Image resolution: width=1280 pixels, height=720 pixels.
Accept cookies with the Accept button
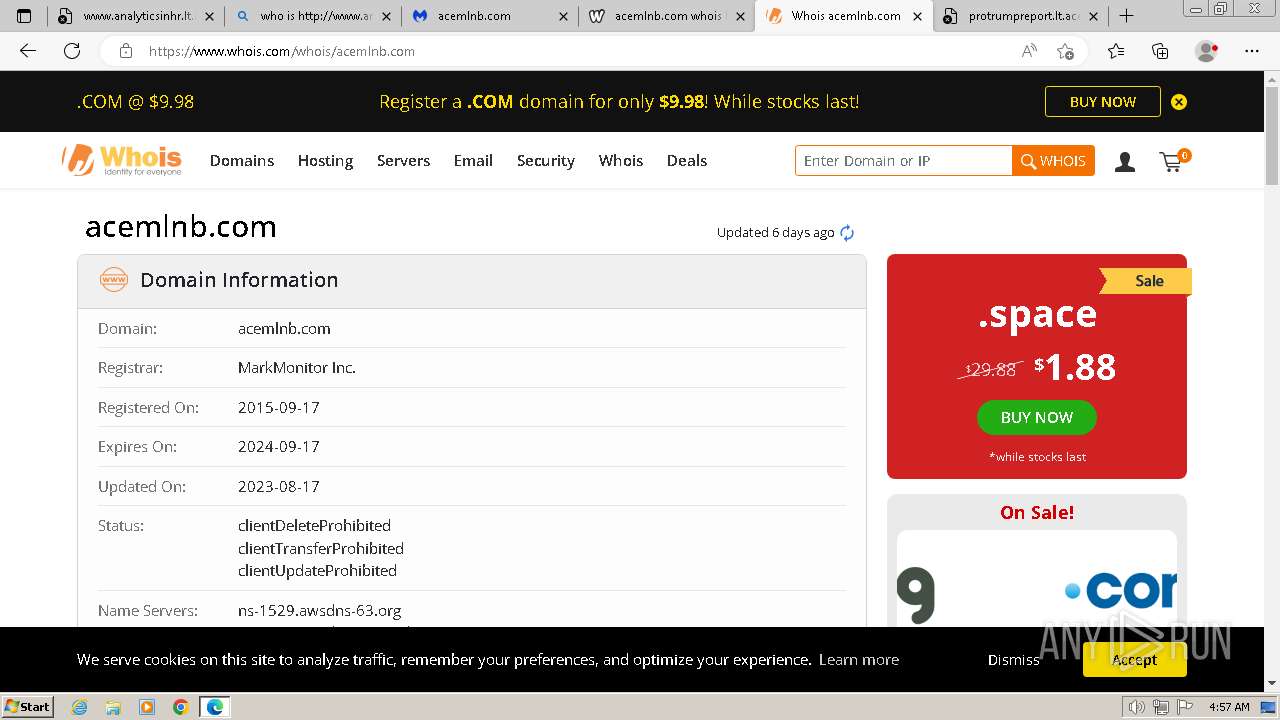coord(1135,660)
